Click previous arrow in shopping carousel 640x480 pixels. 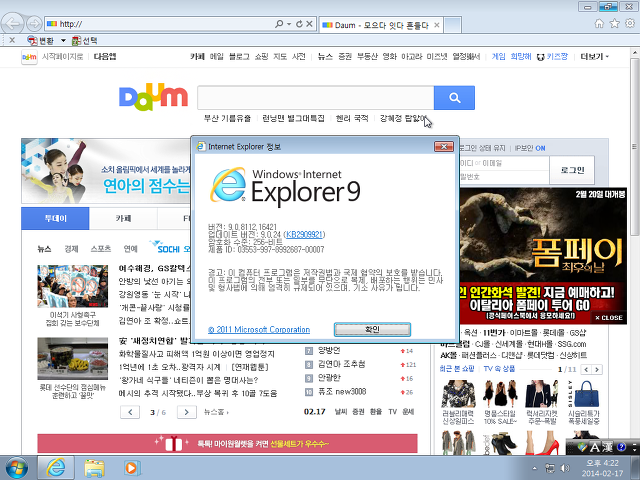pyautogui.click(x=587, y=369)
